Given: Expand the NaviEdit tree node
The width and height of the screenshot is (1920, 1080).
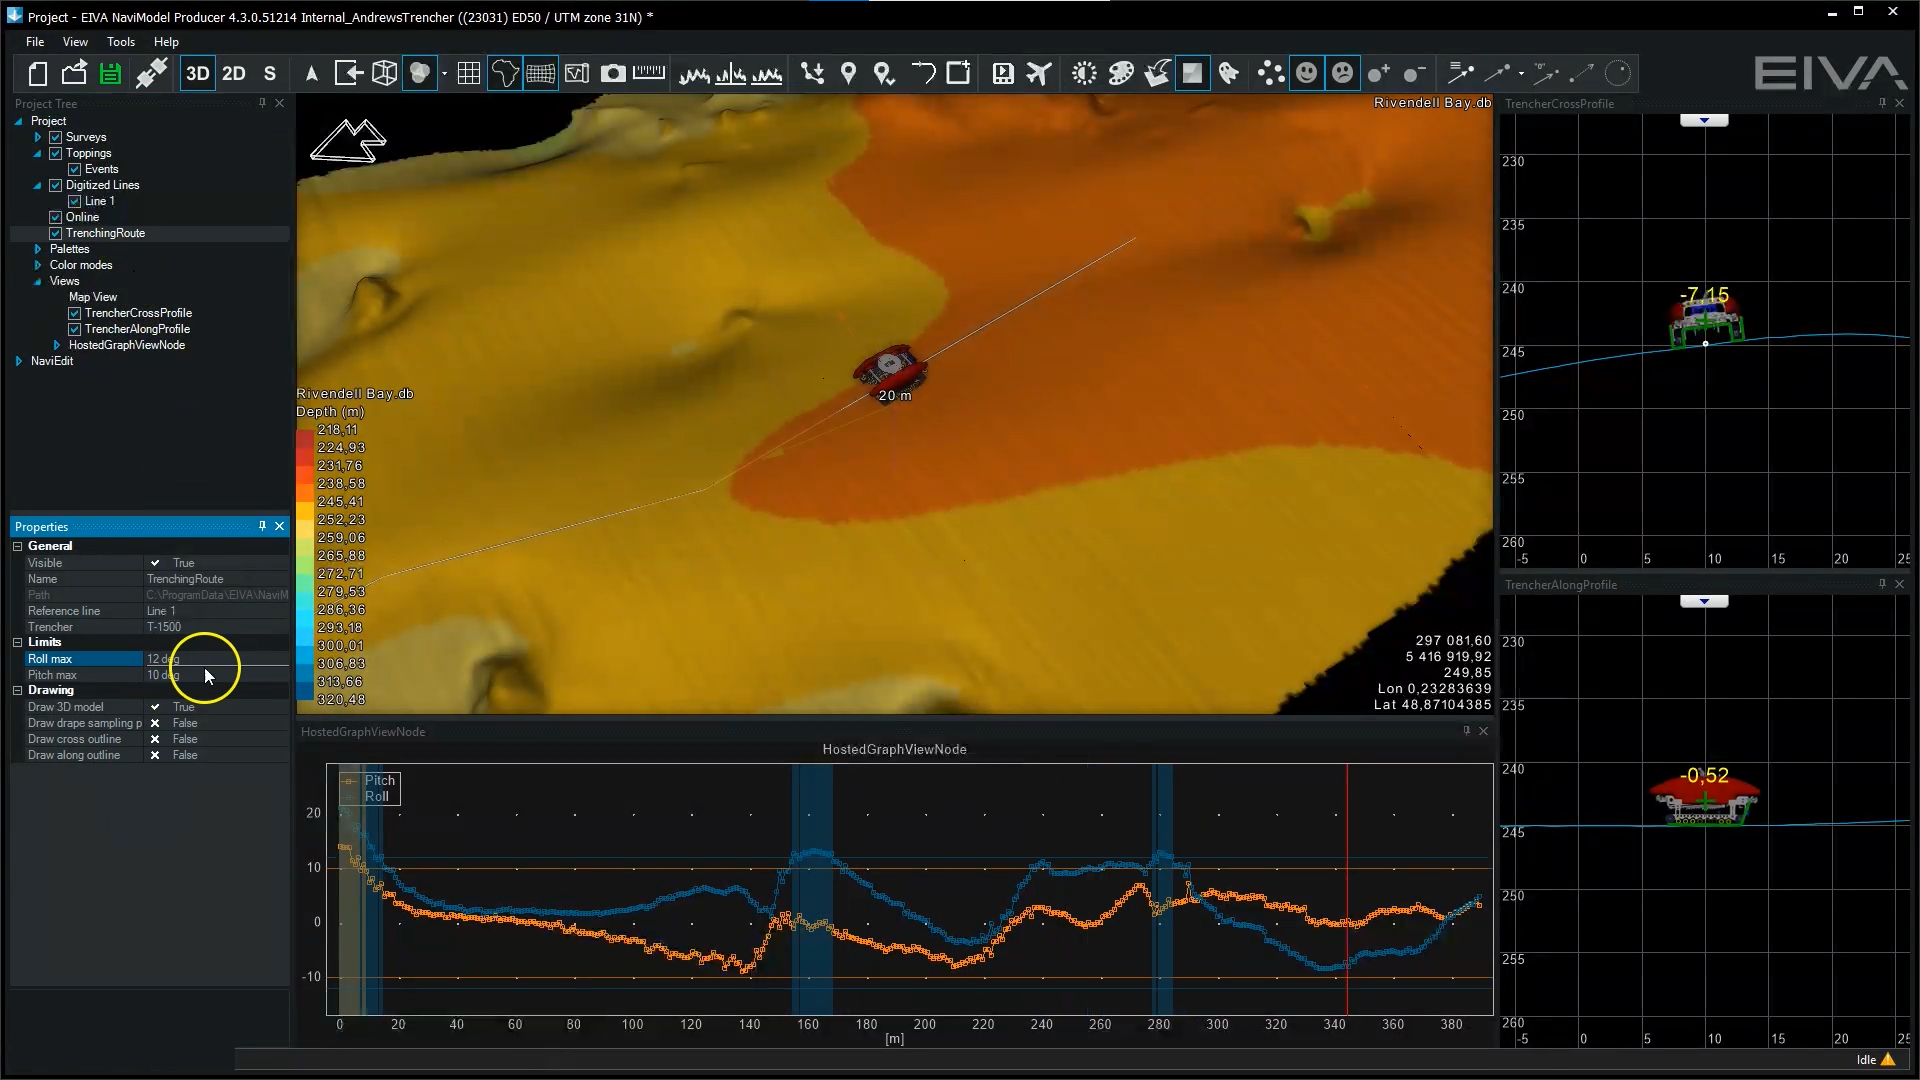Looking at the screenshot, I should click(x=19, y=361).
